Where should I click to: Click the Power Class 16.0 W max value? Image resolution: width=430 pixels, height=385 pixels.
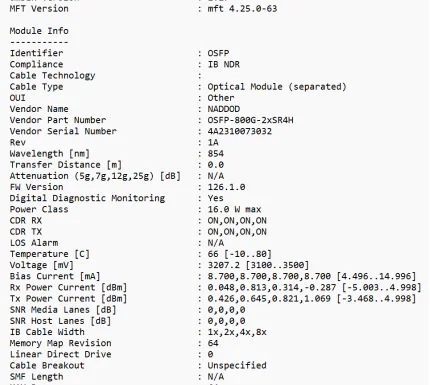(x=234, y=209)
